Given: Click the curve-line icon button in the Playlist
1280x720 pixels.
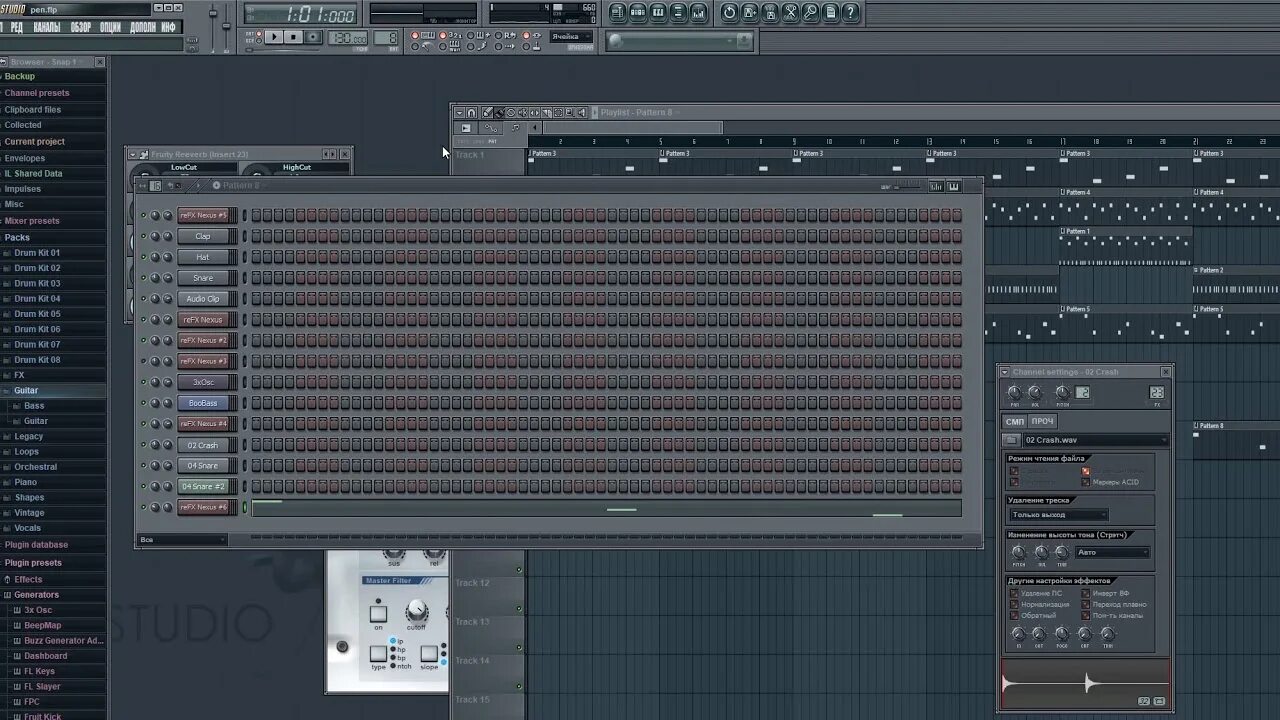Looking at the screenshot, I should pos(491,128).
